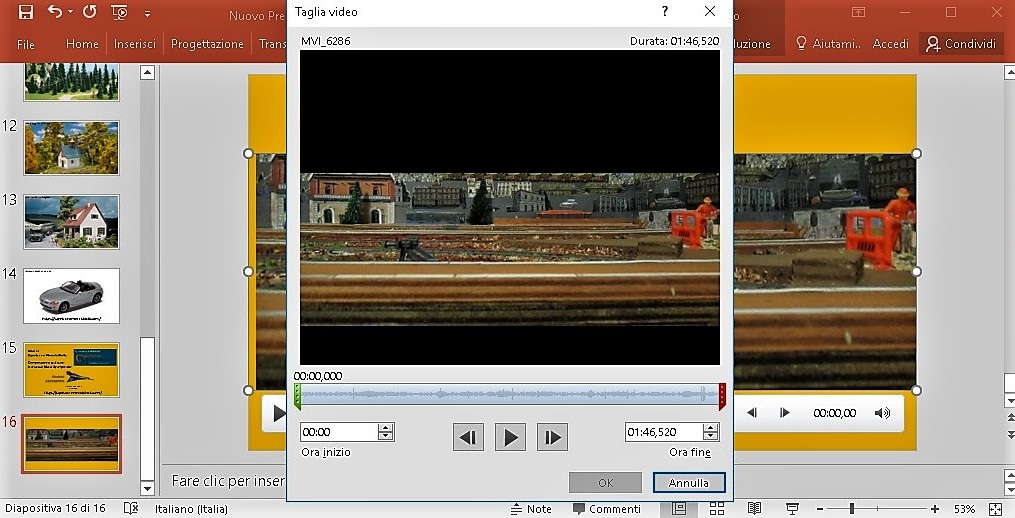Click the red end marker on trim timeline

pyautogui.click(x=722, y=396)
